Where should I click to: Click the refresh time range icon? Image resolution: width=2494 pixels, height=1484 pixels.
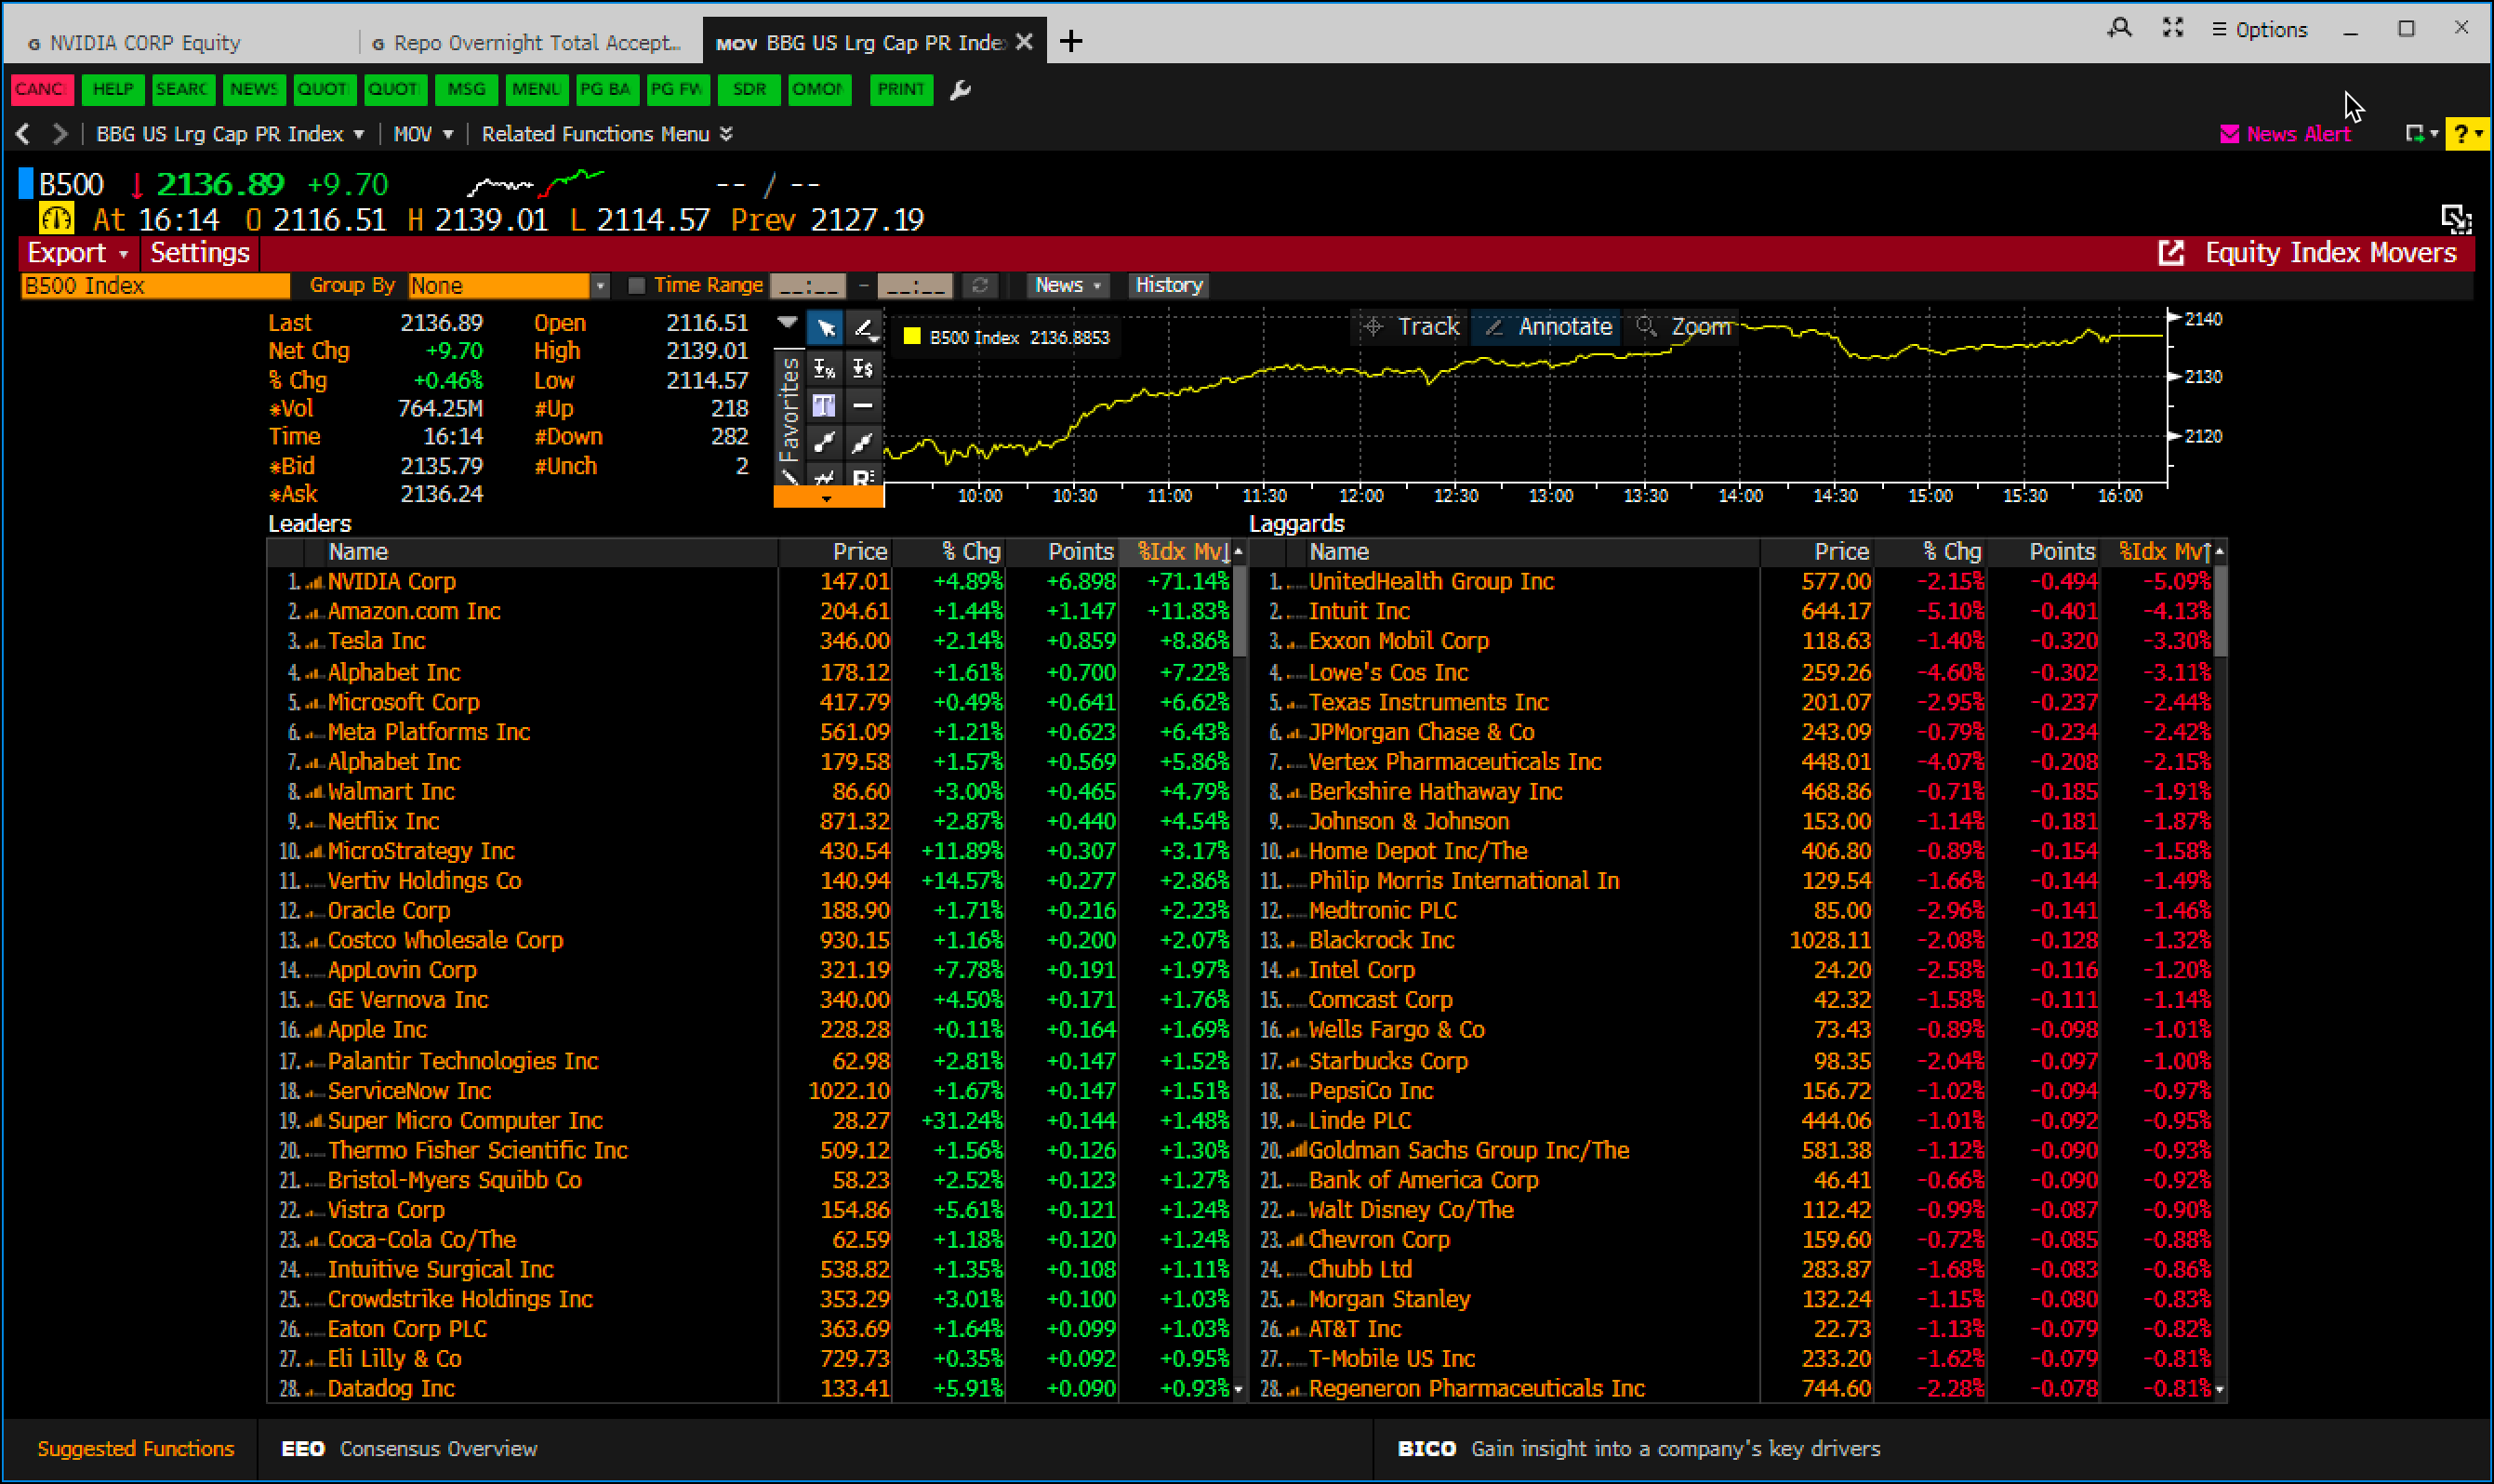[x=980, y=286]
